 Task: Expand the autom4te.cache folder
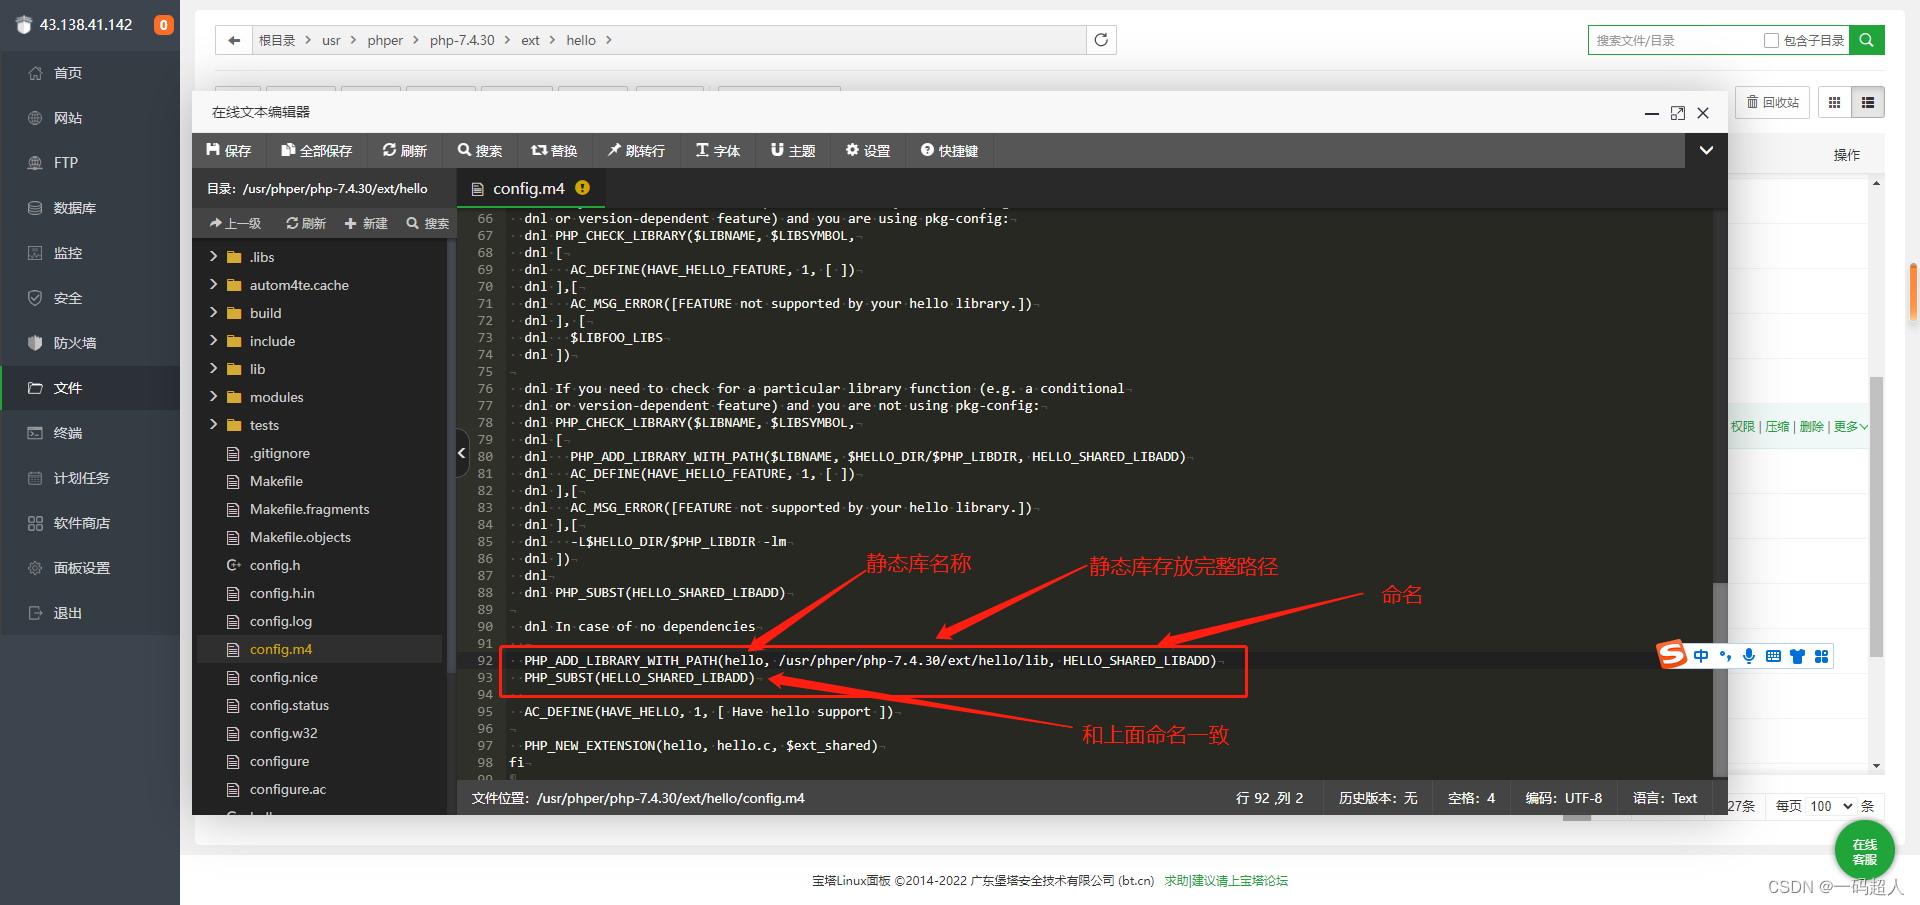pyautogui.click(x=213, y=285)
